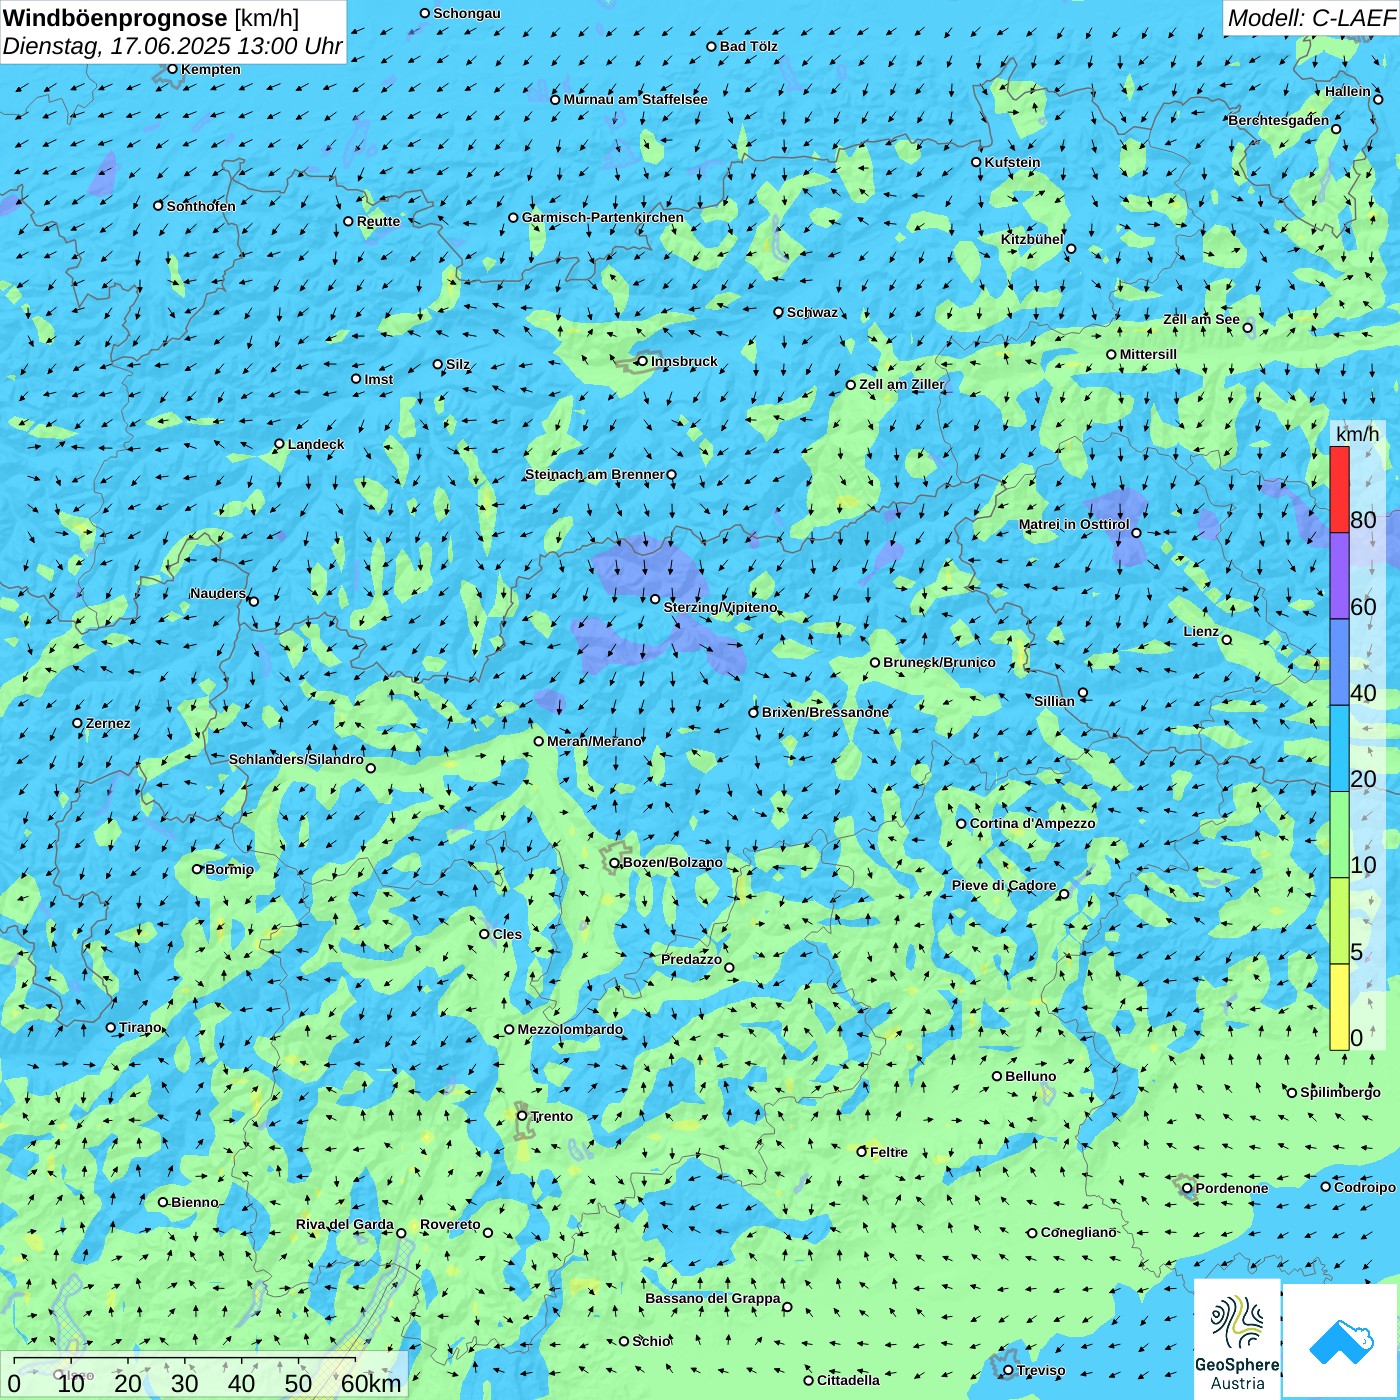Click the blue weather app logo
Viewport: 1400px width, 1400px height.
pyautogui.click(x=1341, y=1341)
